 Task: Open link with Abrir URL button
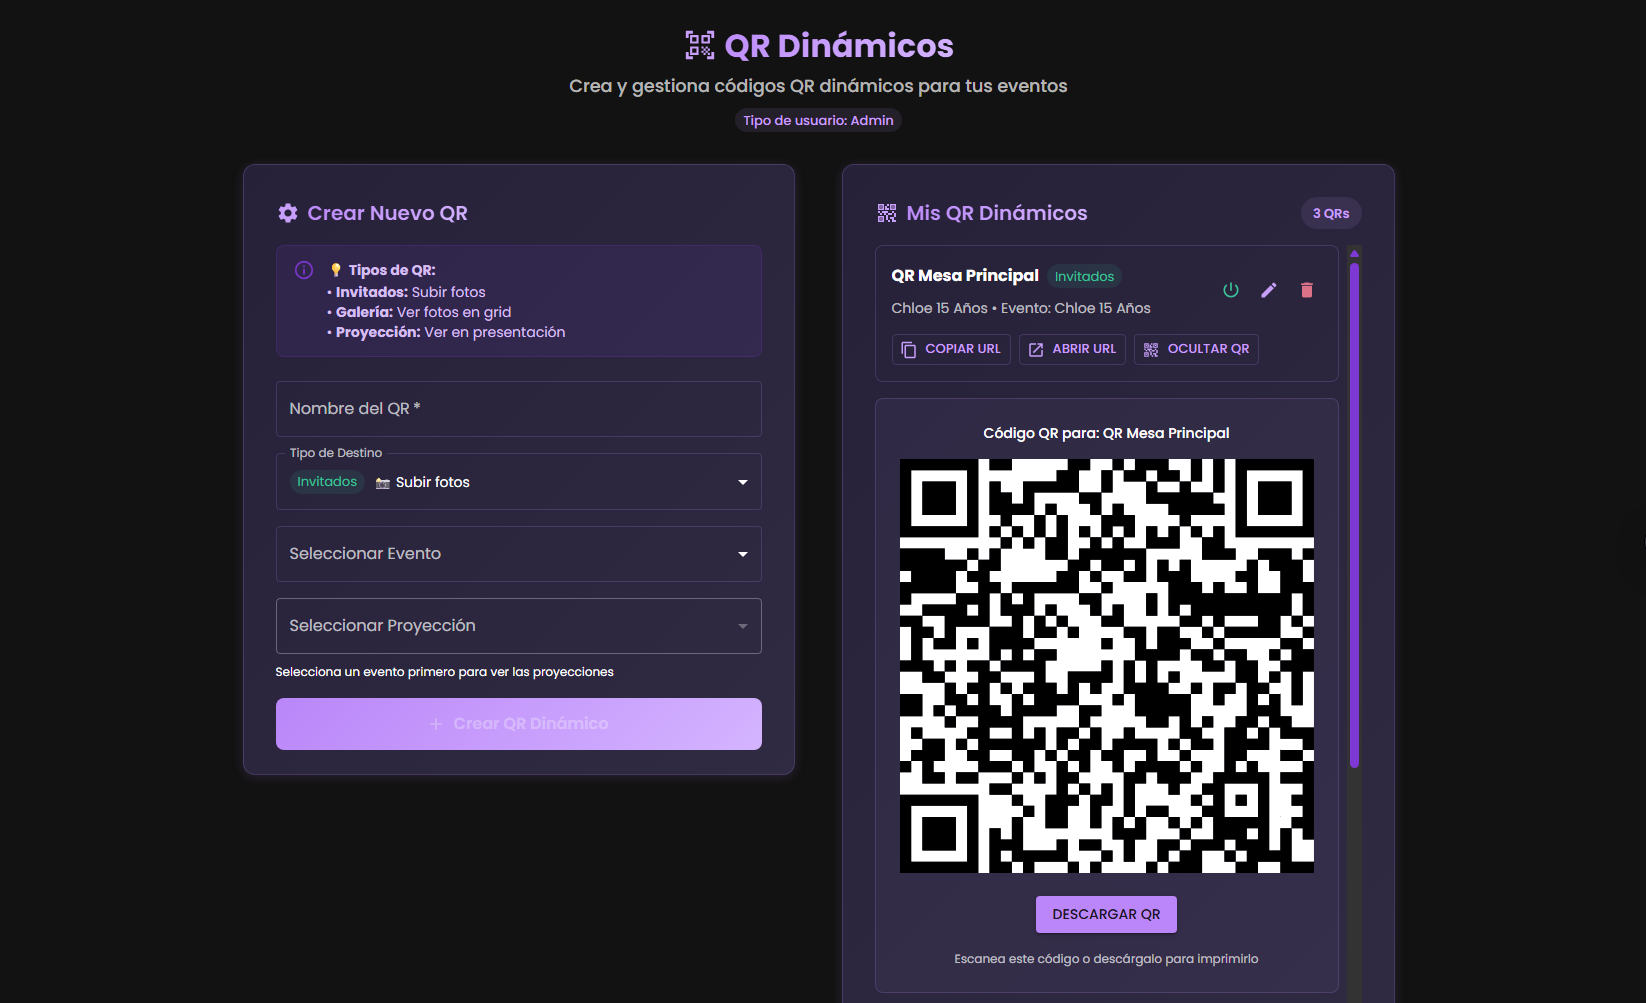[1072, 349]
